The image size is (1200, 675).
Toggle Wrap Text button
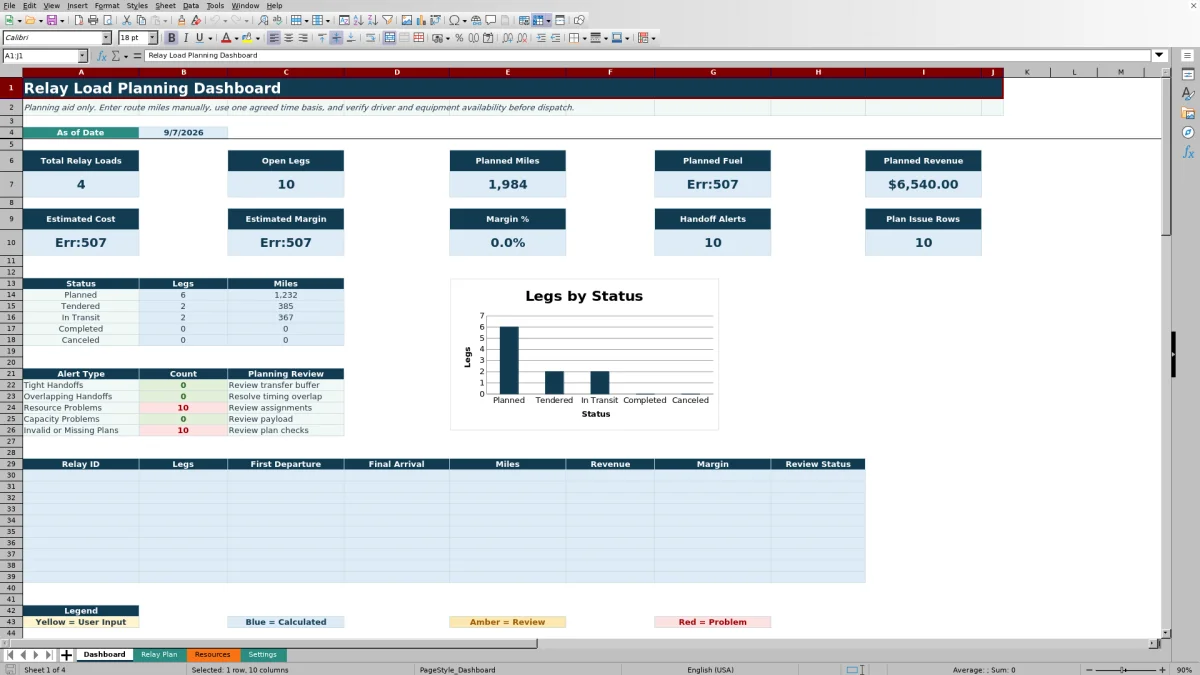click(370, 38)
